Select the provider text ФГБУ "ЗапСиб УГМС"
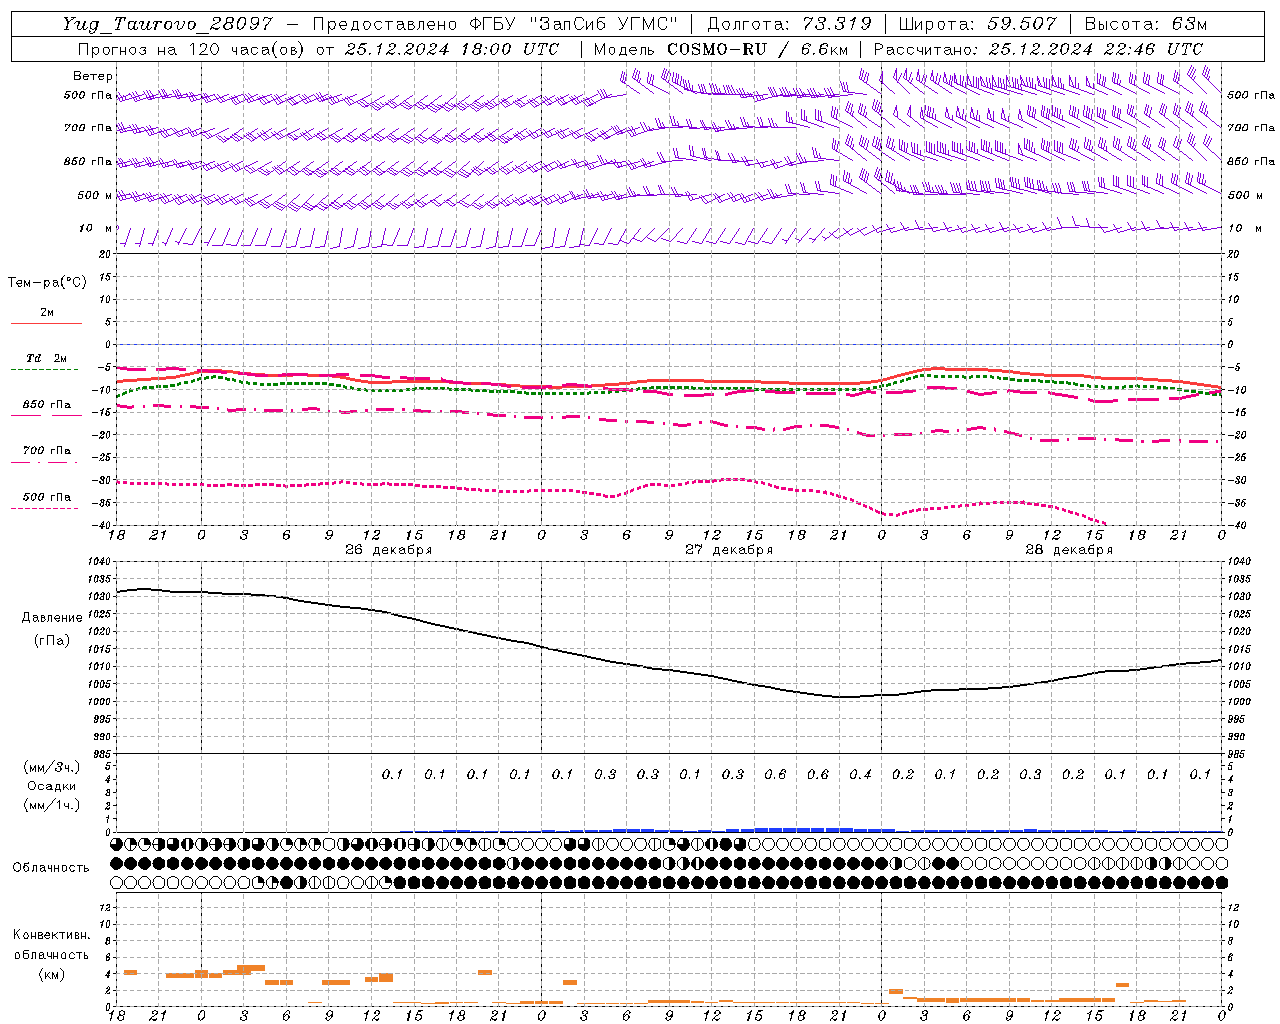This screenshot has height=1024, width=1280. pos(574,24)
